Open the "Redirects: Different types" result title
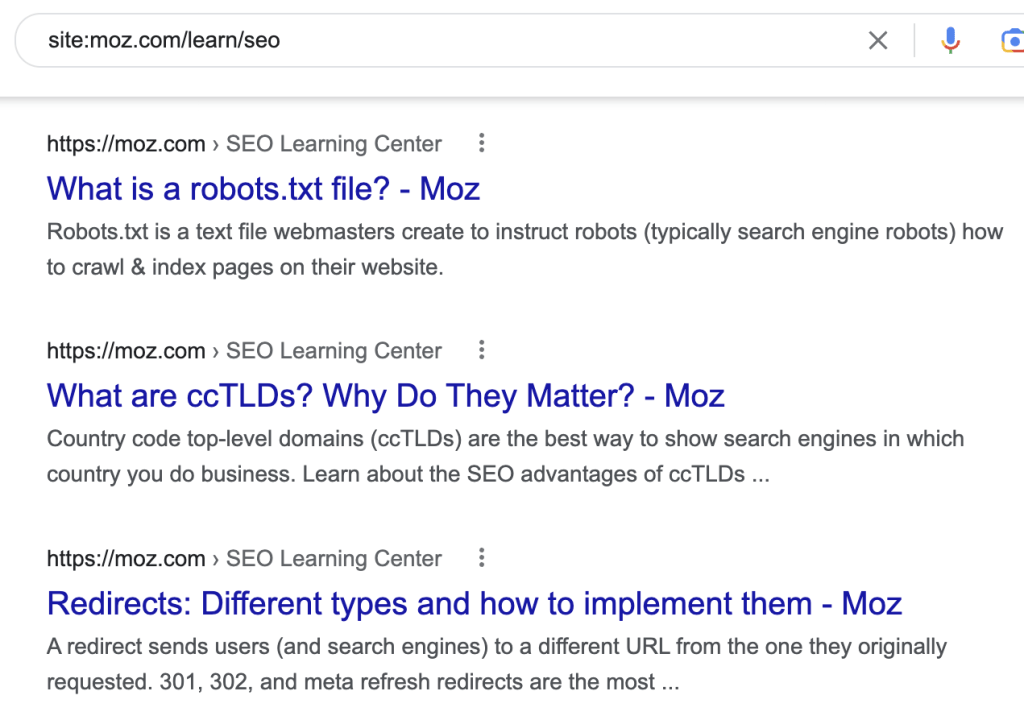The image size is (1024, 720). (x=474, y=604)
